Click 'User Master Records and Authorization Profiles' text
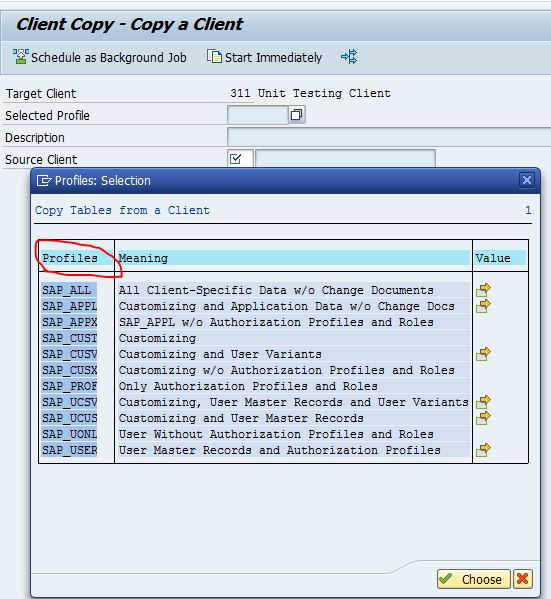The width and height of the screenshot is (551, 599). 279,451
